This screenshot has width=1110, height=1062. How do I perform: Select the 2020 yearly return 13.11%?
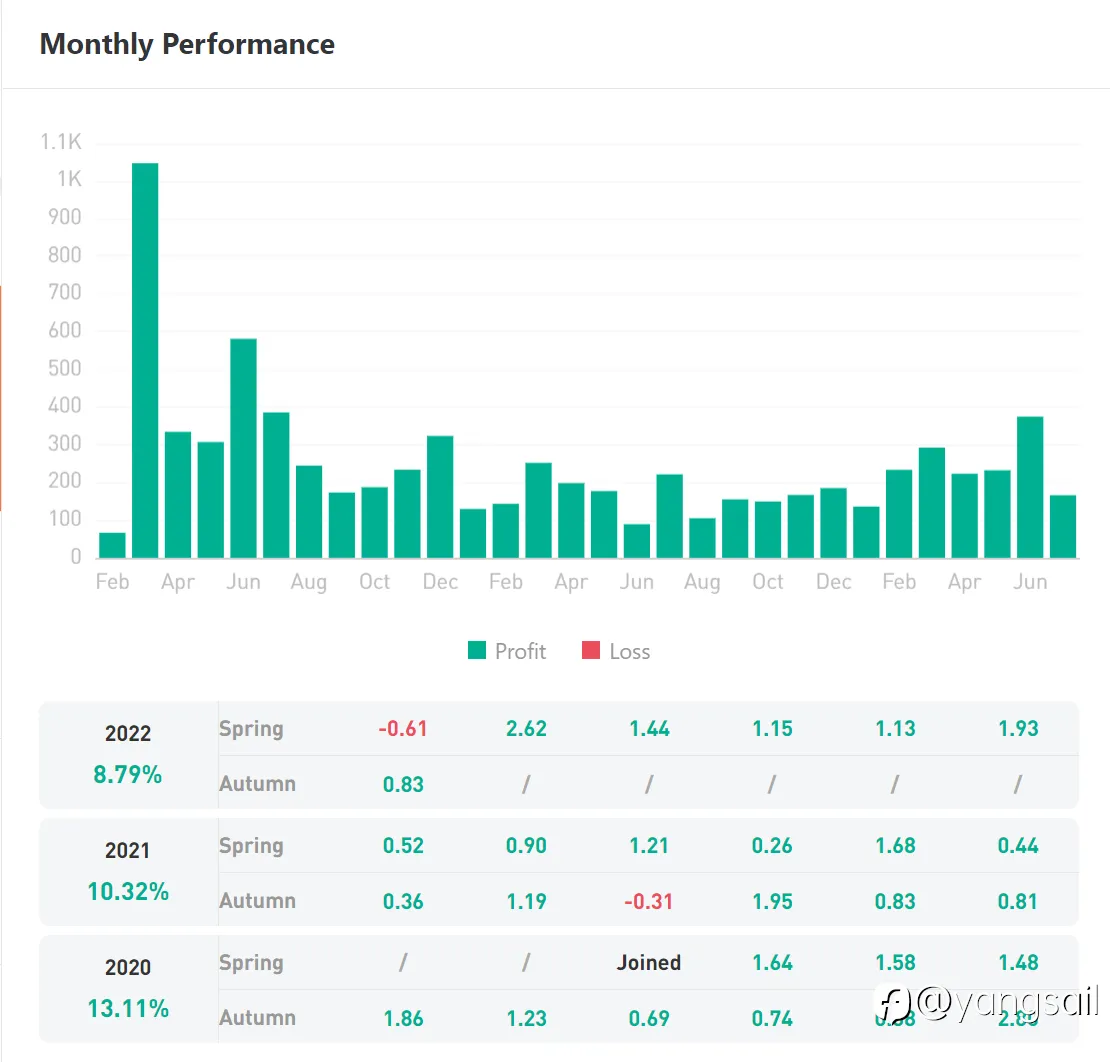[128, 1008]
